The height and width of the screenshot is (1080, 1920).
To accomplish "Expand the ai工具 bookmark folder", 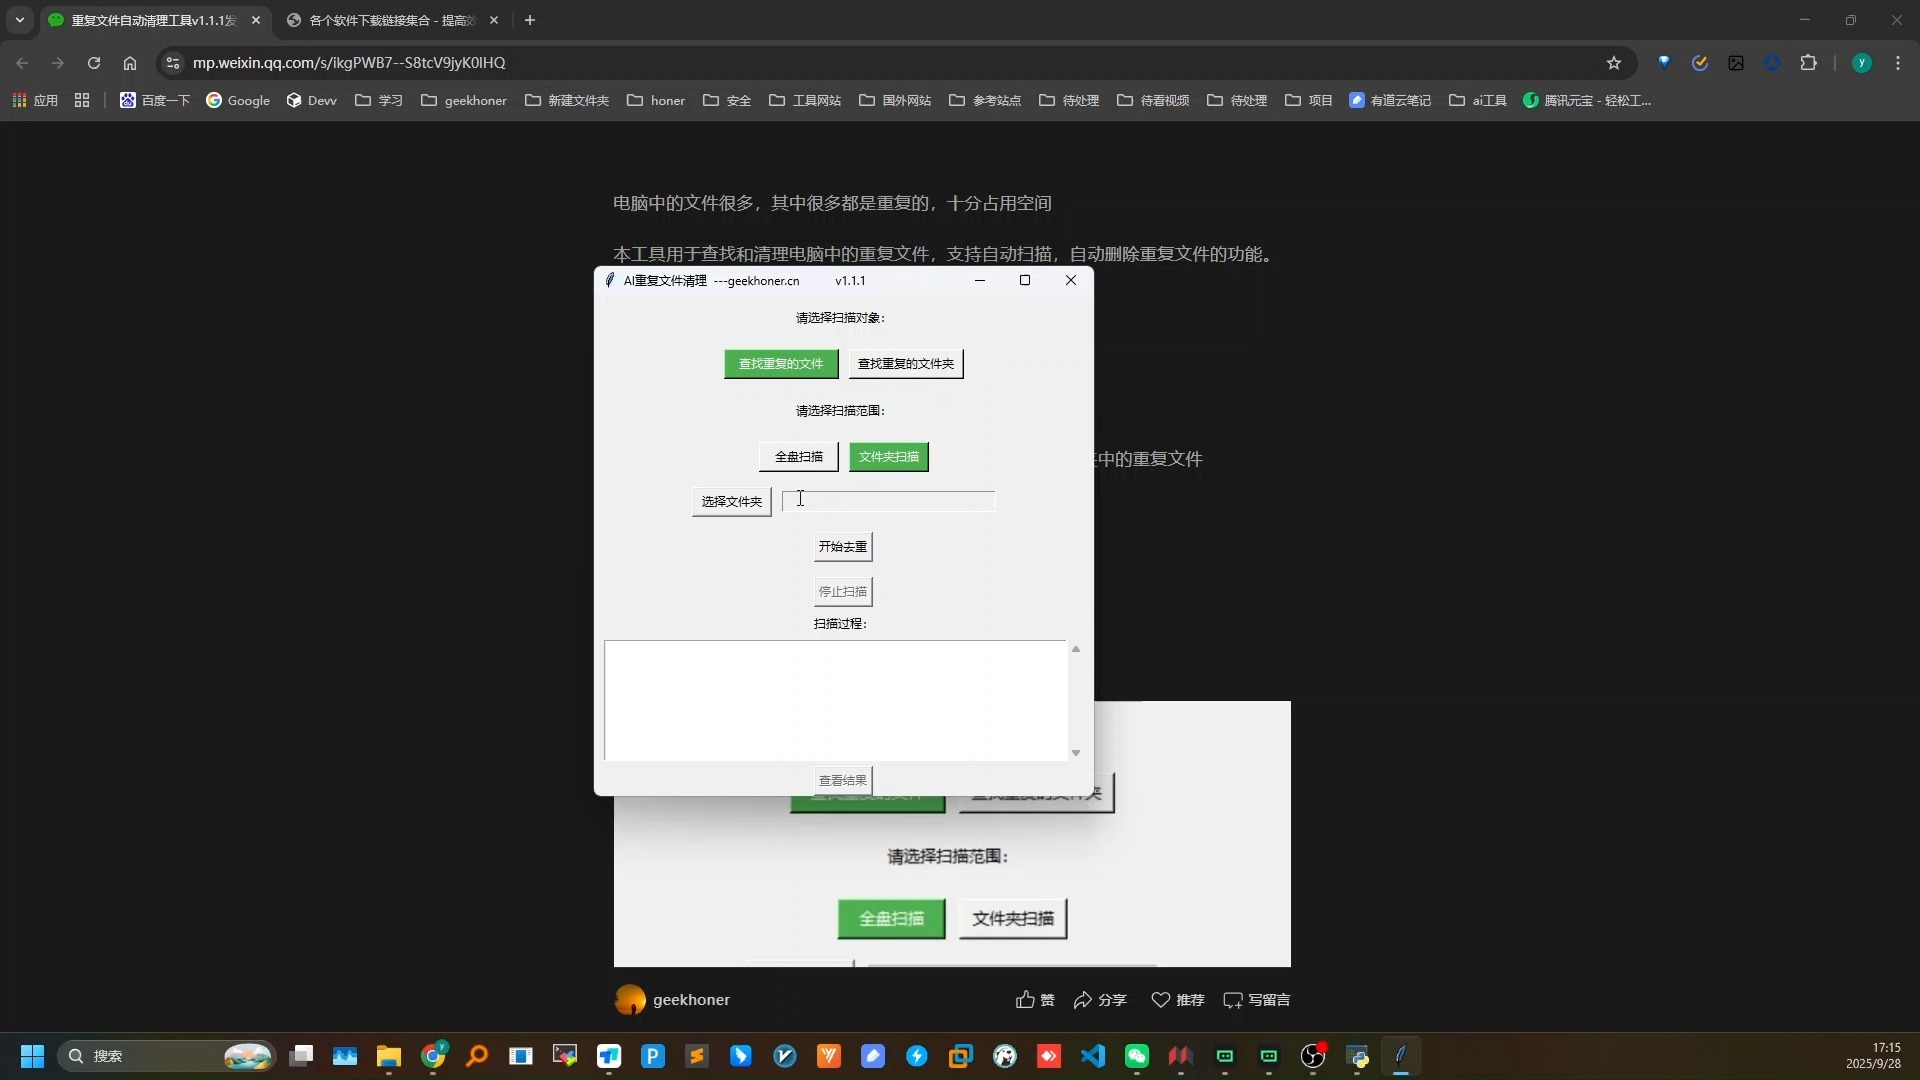I will (1478, 101).
